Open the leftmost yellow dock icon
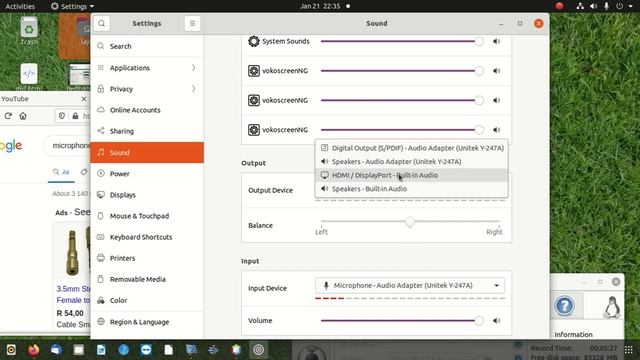Image resolution: width=640 pixels, height=360 pixels. (11, 350)
